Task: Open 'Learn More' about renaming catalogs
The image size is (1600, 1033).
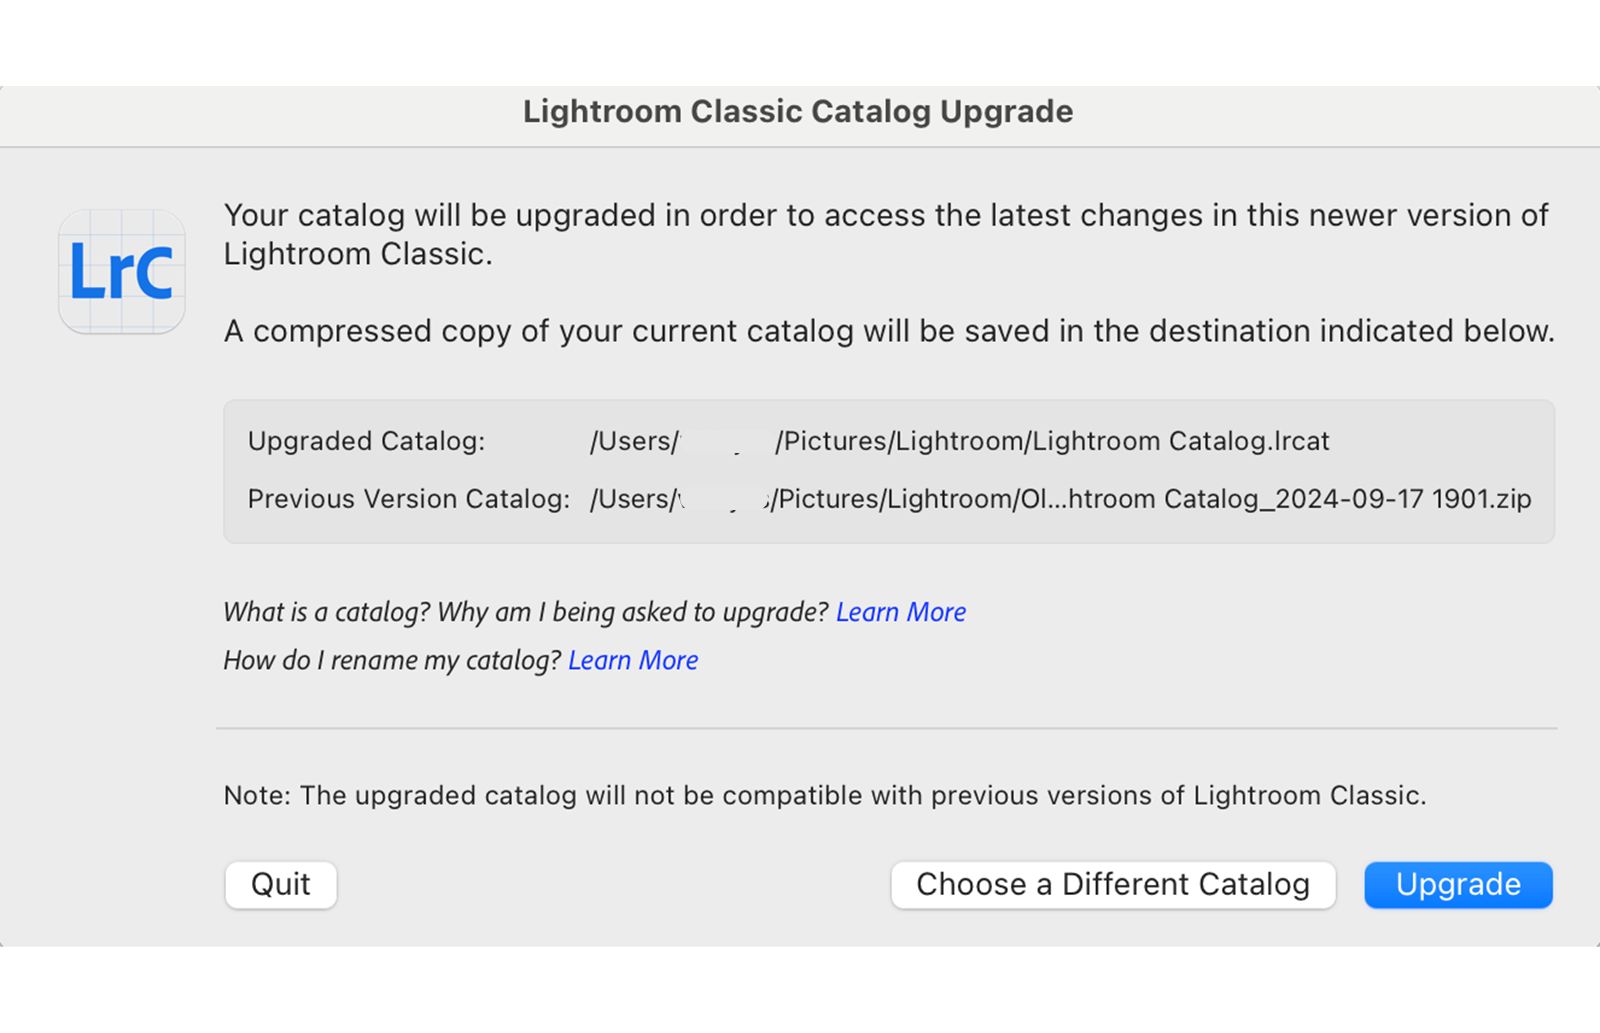Action: pos(632,660)
